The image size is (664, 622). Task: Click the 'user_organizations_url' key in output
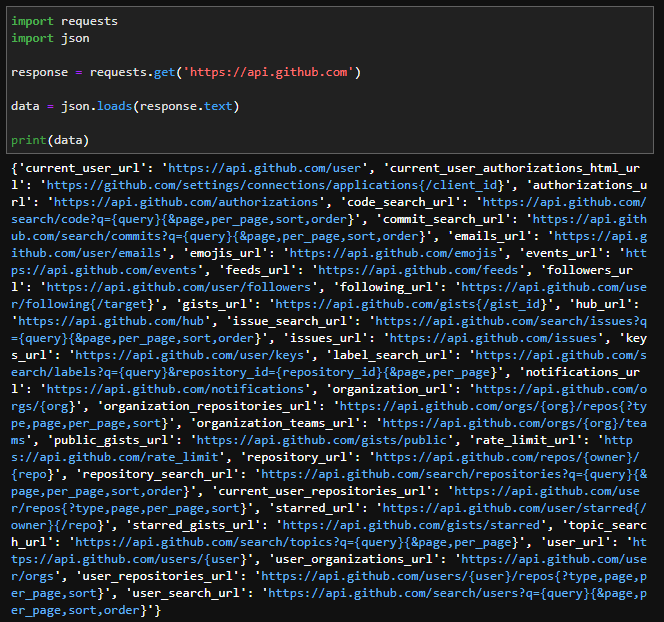[354, 559]
